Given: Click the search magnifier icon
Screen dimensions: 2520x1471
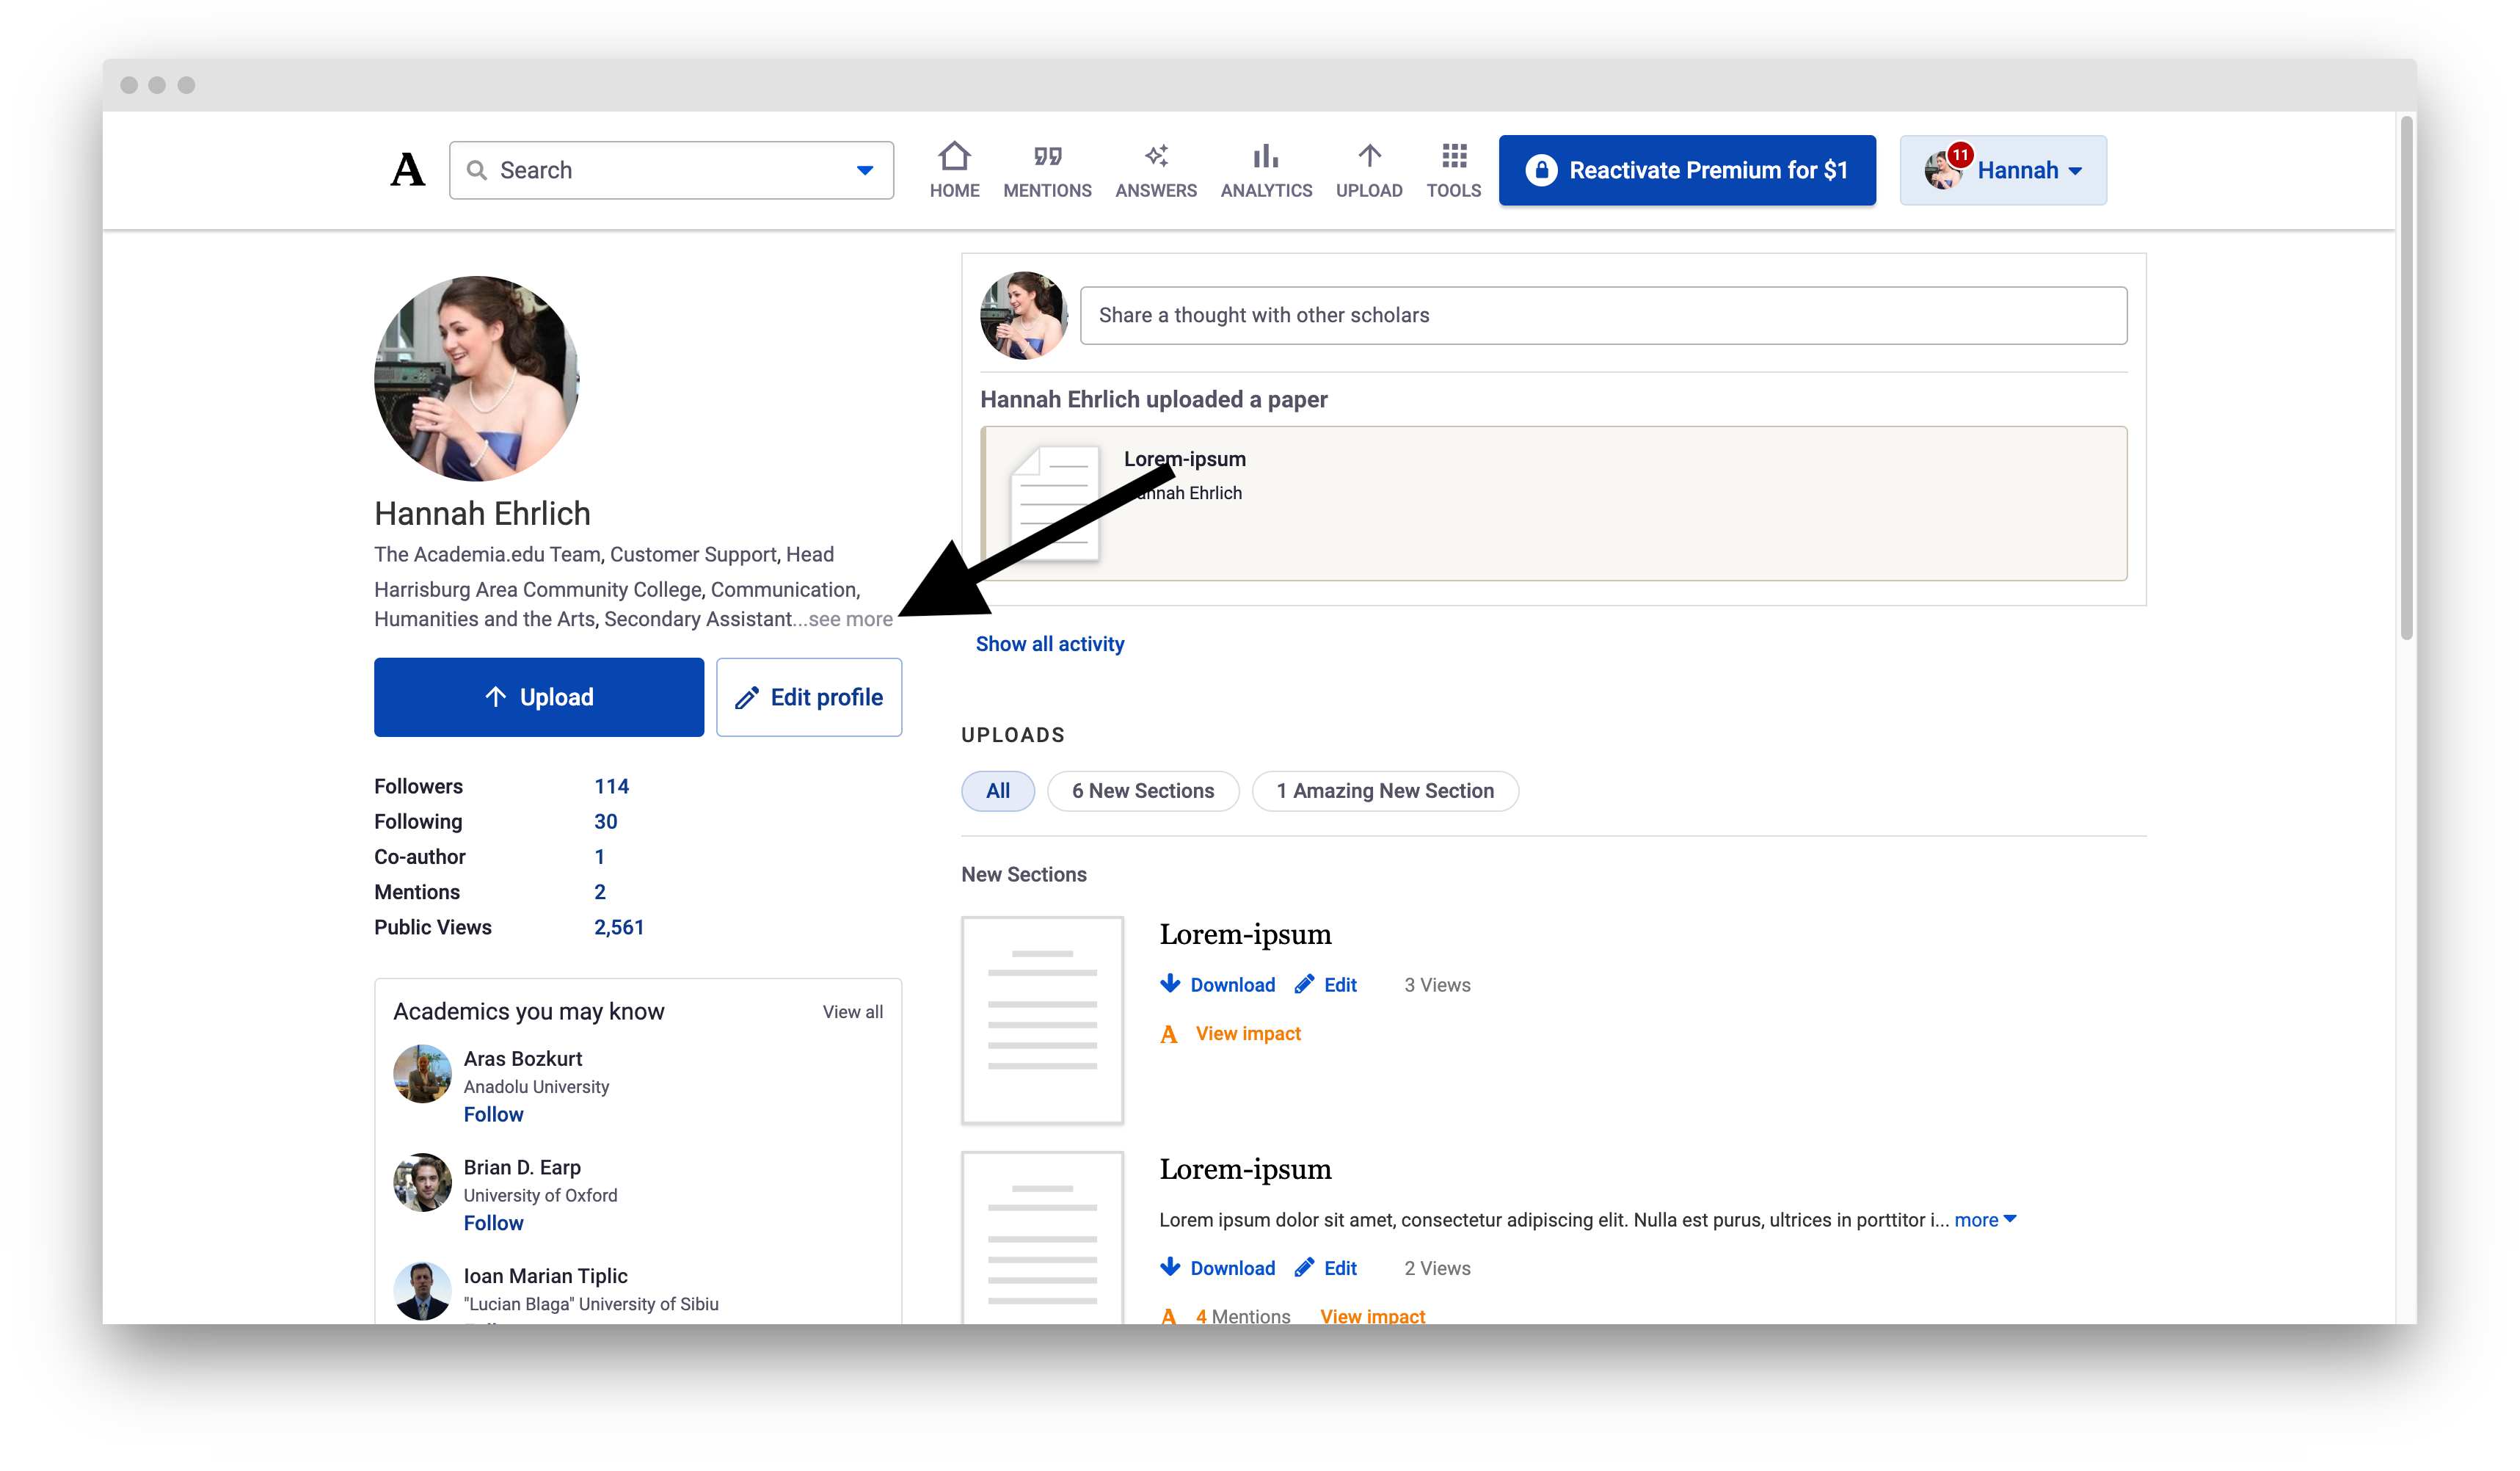Looking at the screenshot, I should click(x=479, y=170).
